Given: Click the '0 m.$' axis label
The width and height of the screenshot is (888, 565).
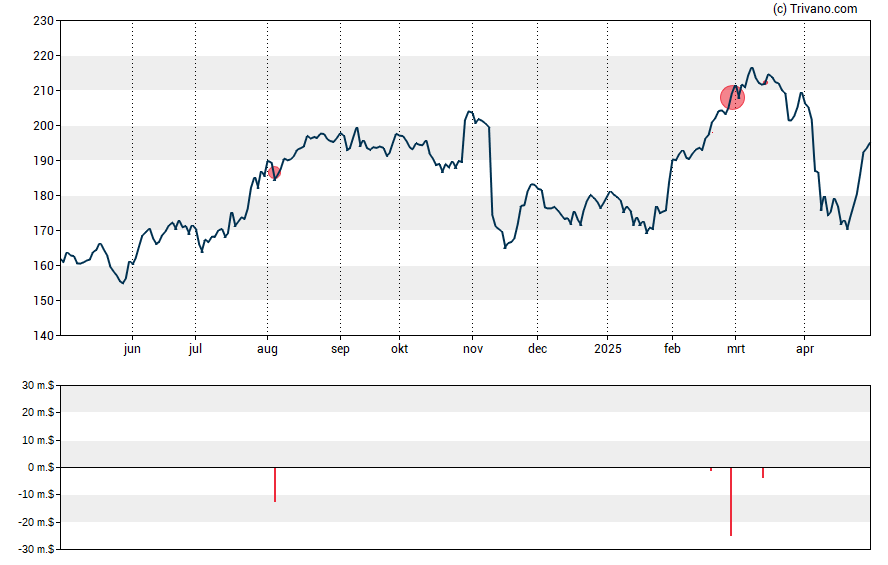Looking at the screenshot, I should (41, 468).
